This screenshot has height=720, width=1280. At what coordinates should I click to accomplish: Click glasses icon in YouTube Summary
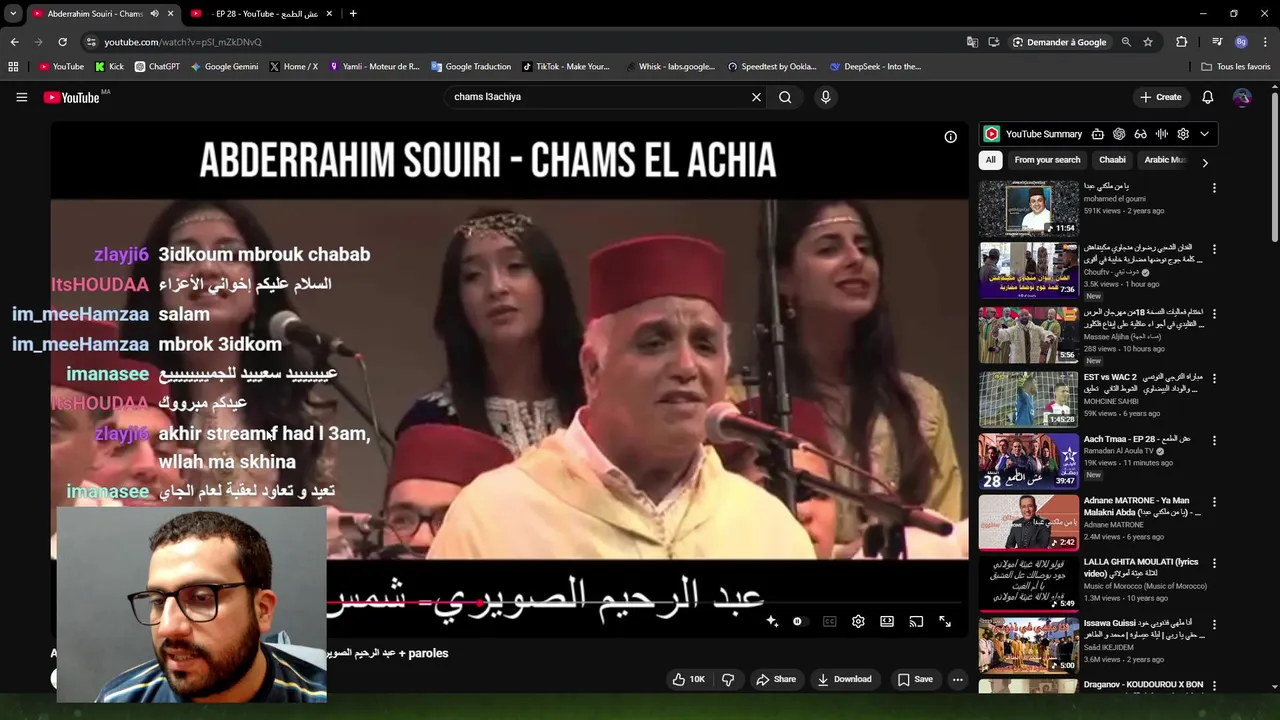click(x=1140, y=134)
